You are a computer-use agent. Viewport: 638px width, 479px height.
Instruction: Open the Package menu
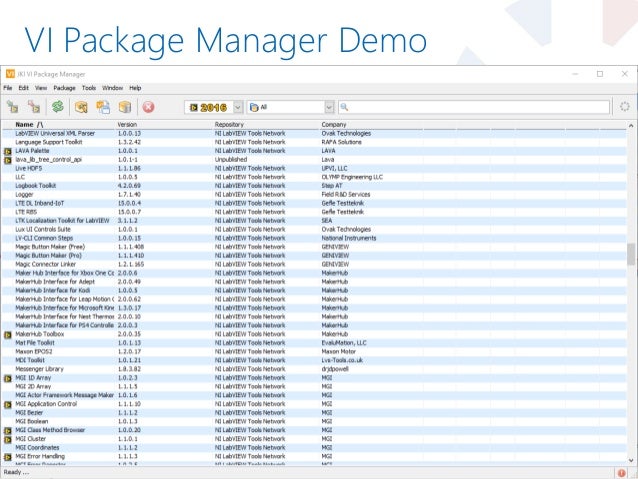click(64, 88)
